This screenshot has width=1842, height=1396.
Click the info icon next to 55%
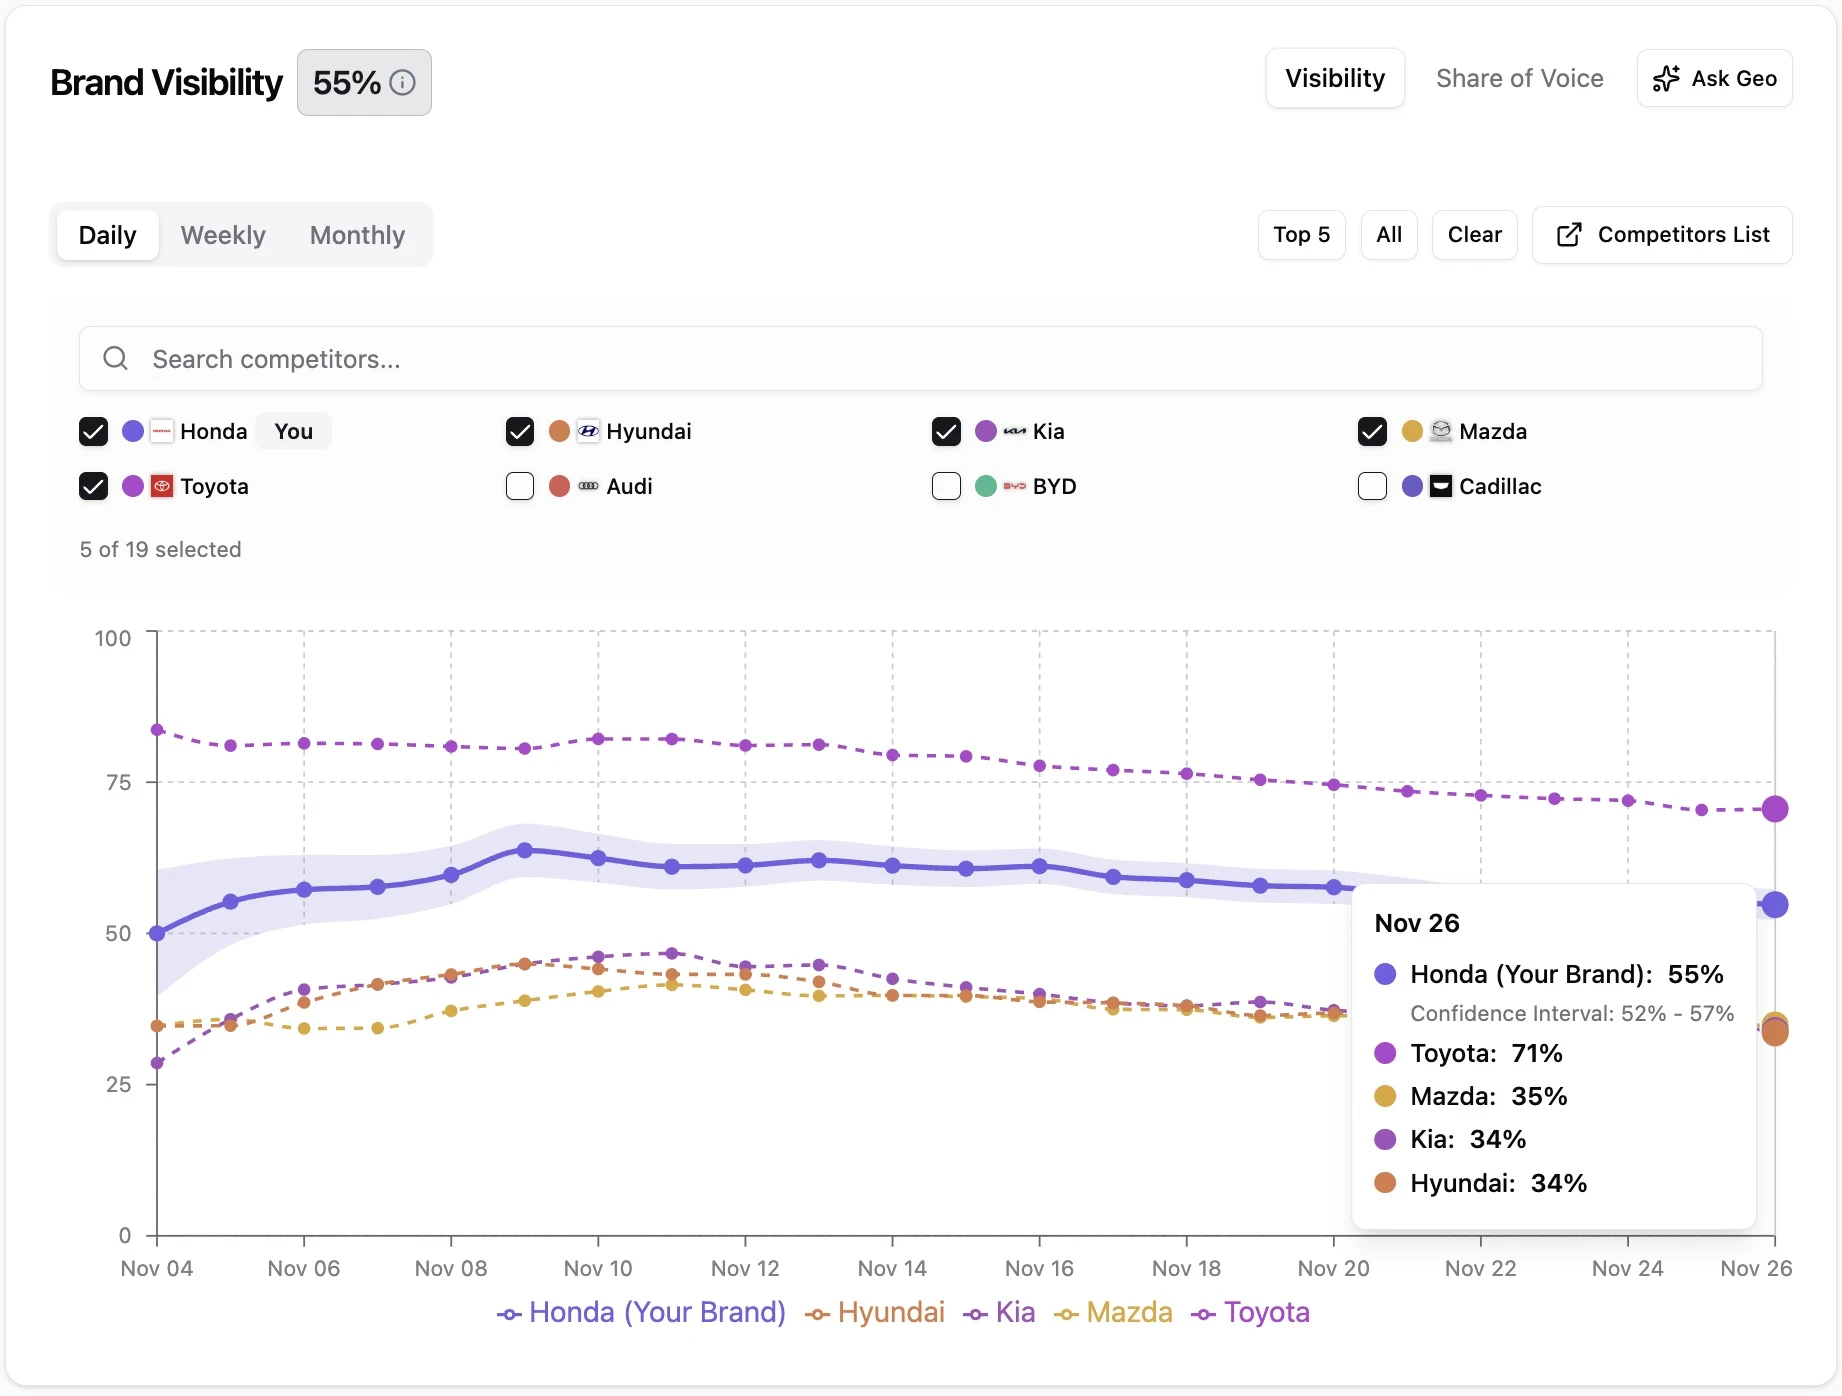click(402, 82)
